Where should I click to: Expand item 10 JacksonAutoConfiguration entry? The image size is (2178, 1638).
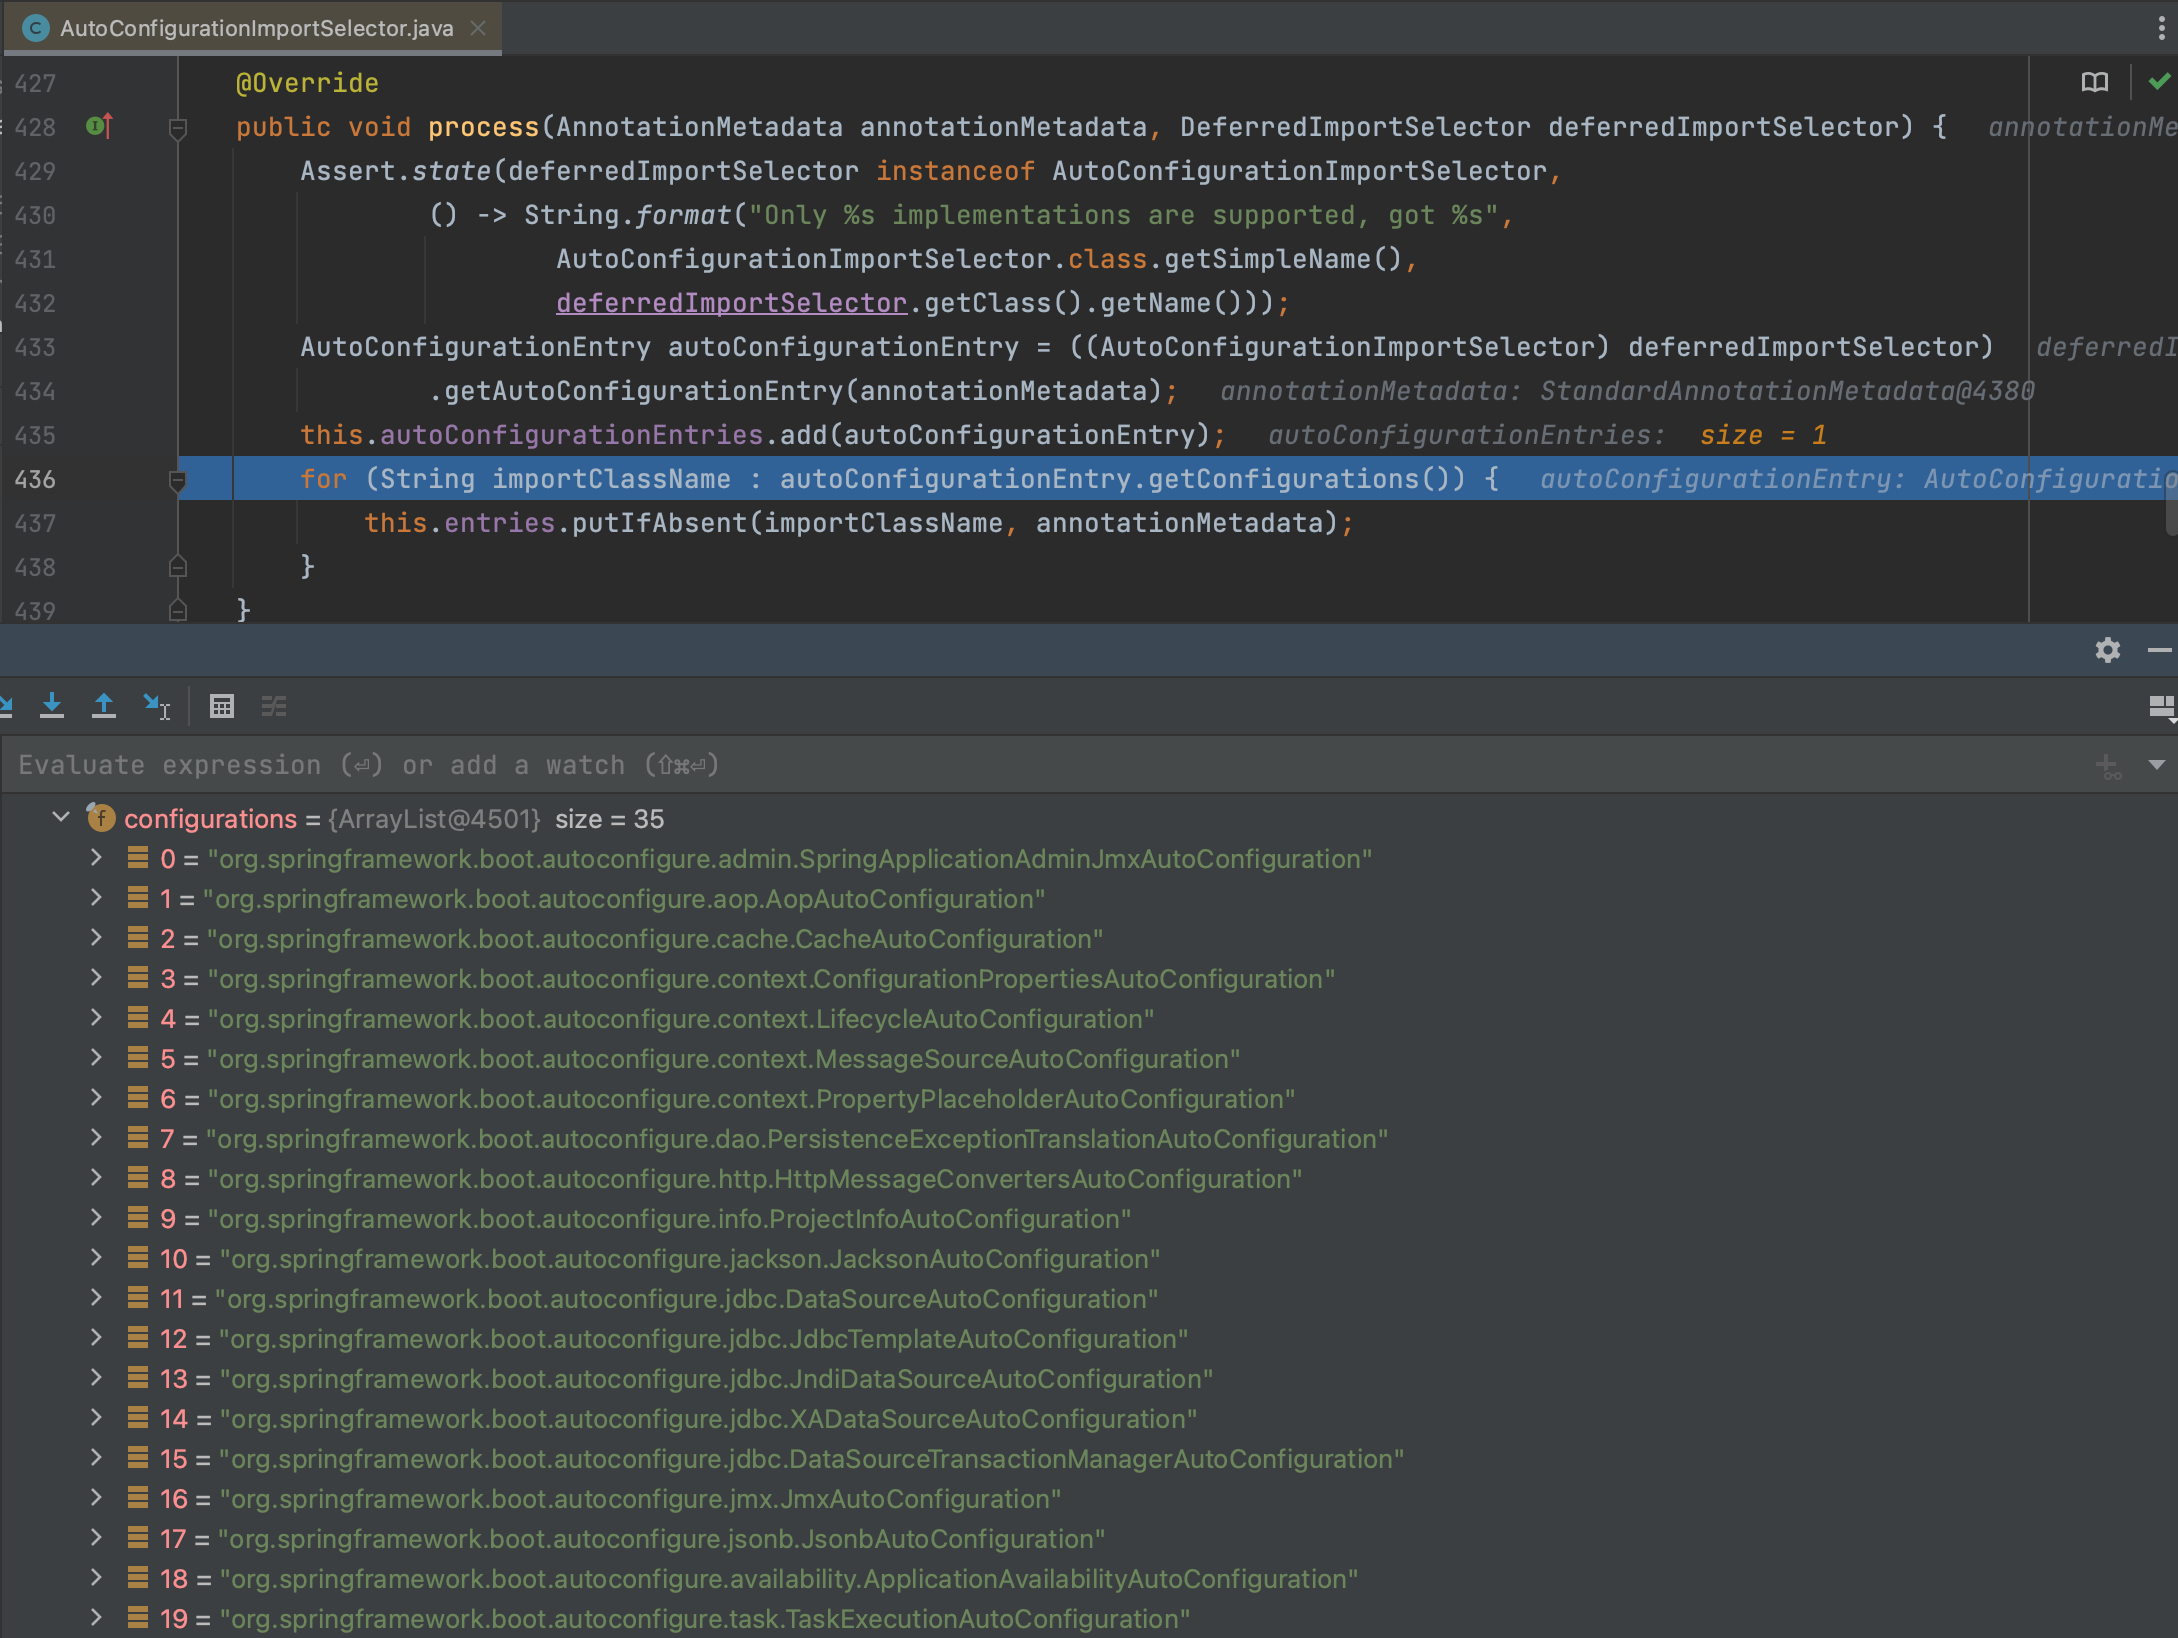click(x=96, y=1258)
